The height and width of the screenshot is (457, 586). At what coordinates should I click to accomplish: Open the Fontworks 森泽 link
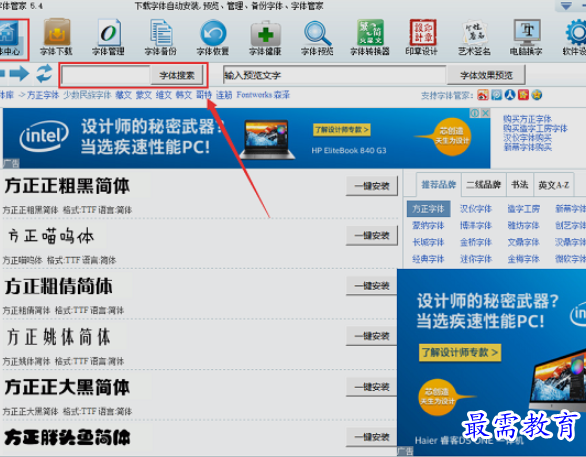[x=263, y=95]
